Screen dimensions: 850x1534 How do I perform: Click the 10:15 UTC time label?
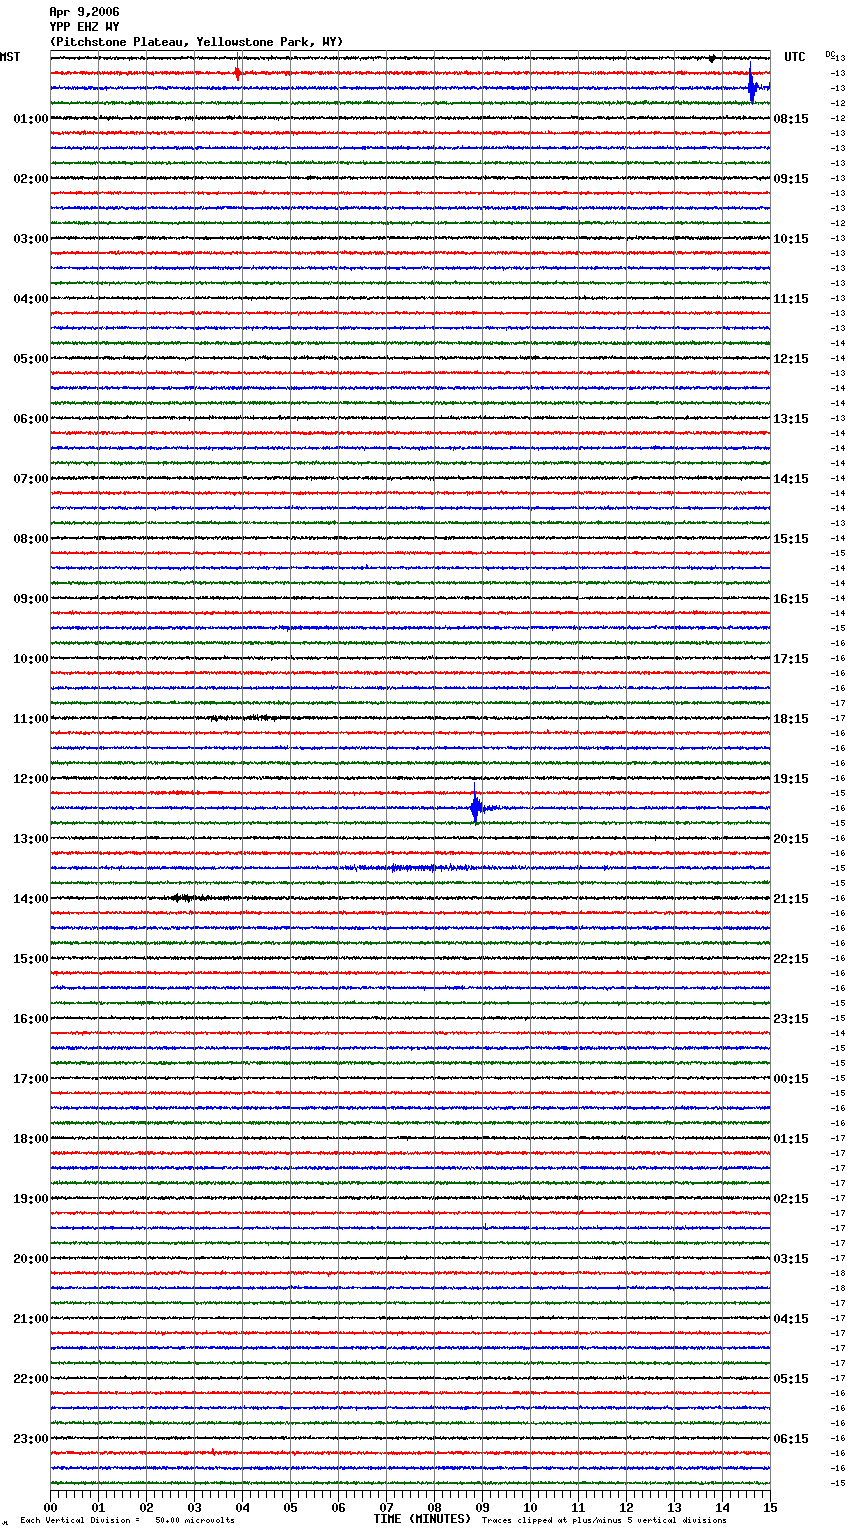point(791,239)
